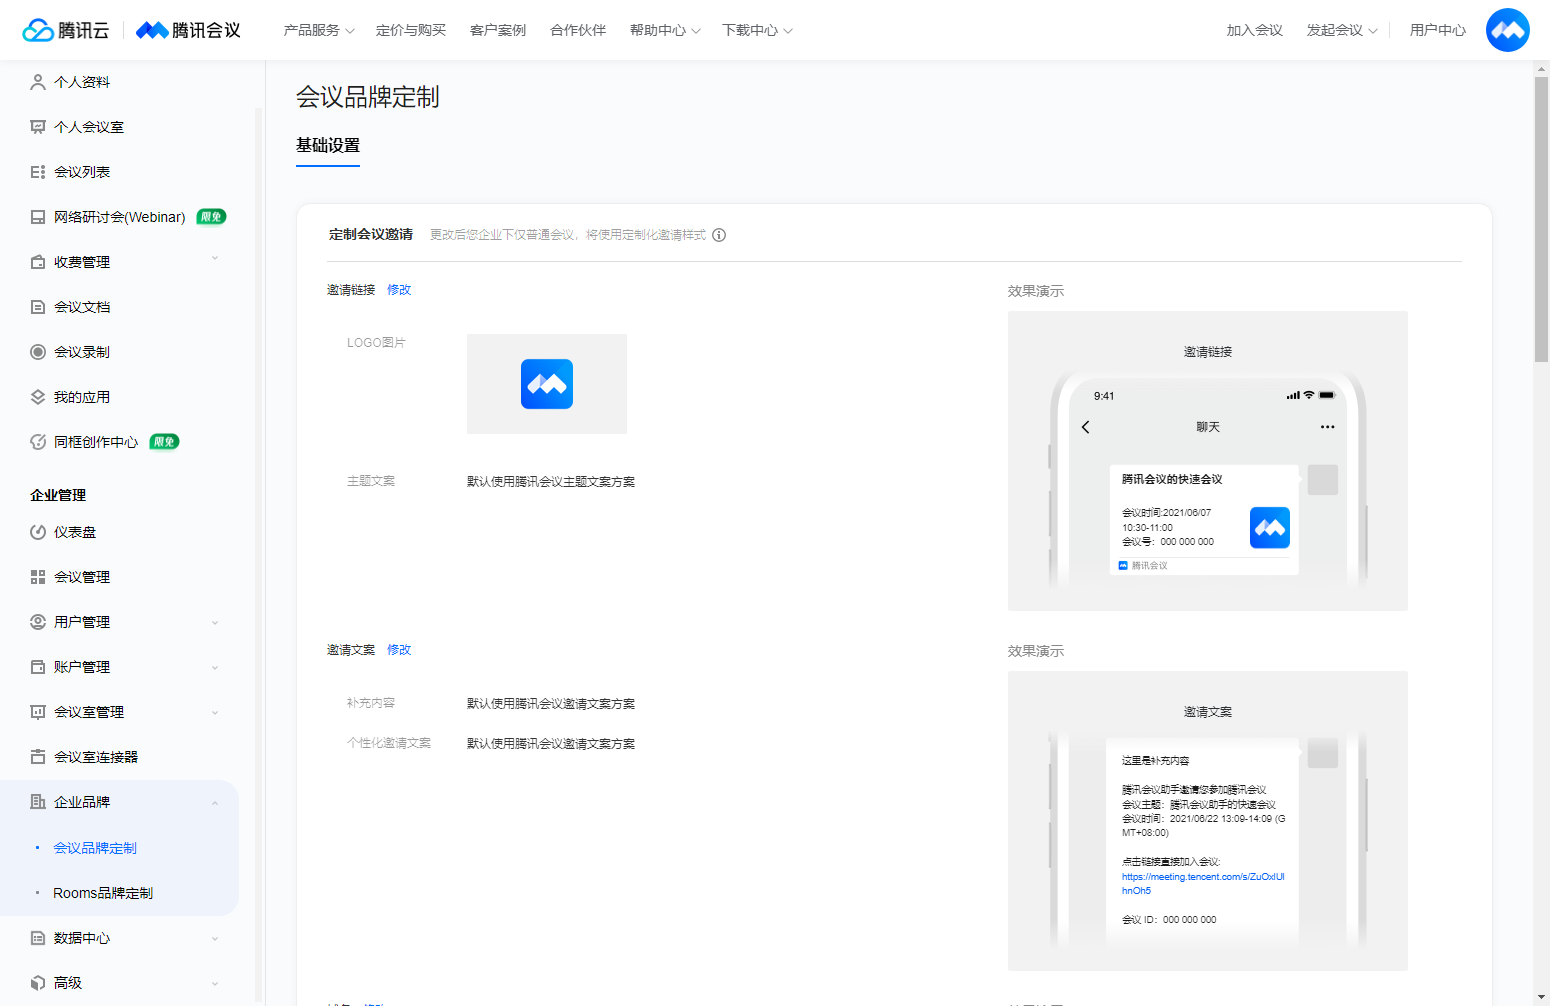Image resolution: width=1550 pixels, height=1006 pixels.
Task: Expand the 收费管理 chevron
Action: point(215,259)
